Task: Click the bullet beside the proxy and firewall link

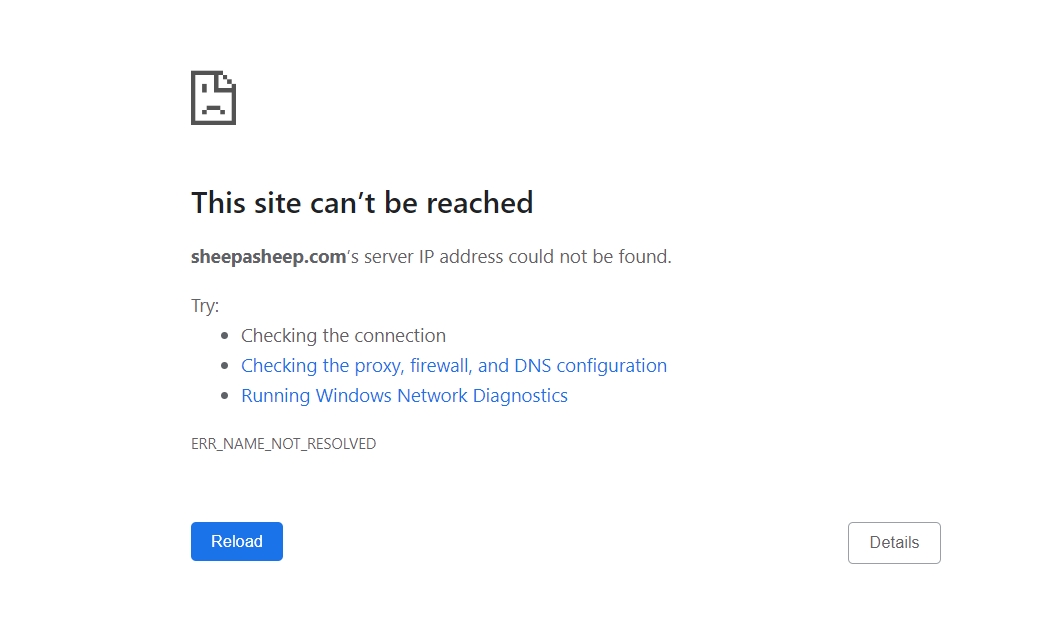Action: click(x=225, y=367)
